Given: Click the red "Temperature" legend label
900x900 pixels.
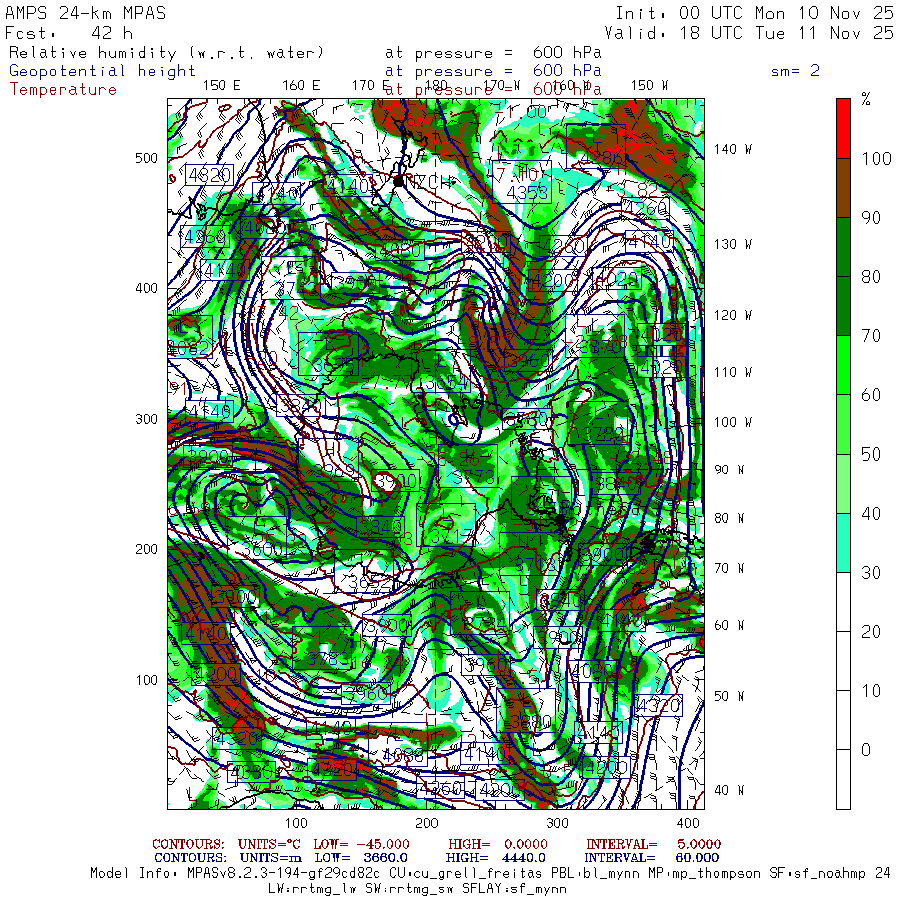Looking at the screenshot, I should (63, 89).
